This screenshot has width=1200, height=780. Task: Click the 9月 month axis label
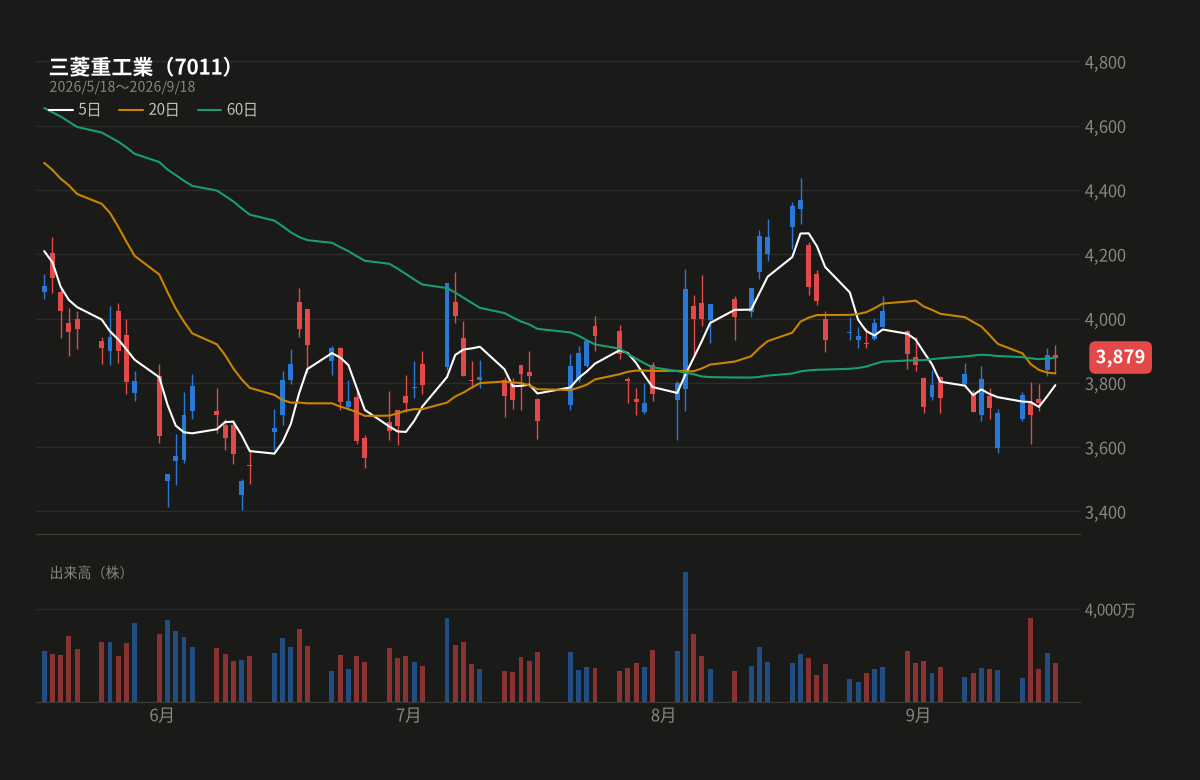(918, 715)
